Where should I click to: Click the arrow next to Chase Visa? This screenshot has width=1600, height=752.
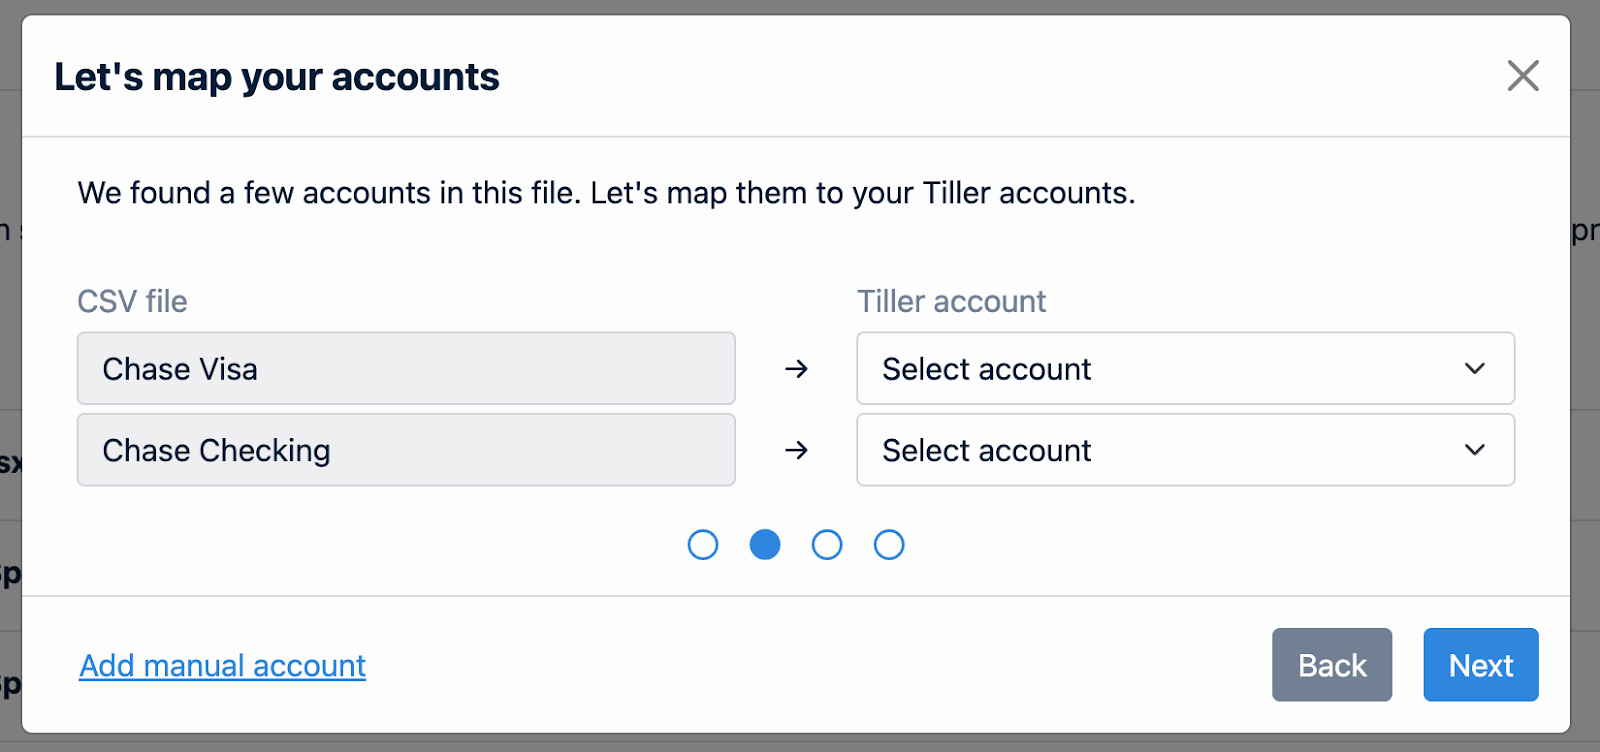click(x=796, y=369)
